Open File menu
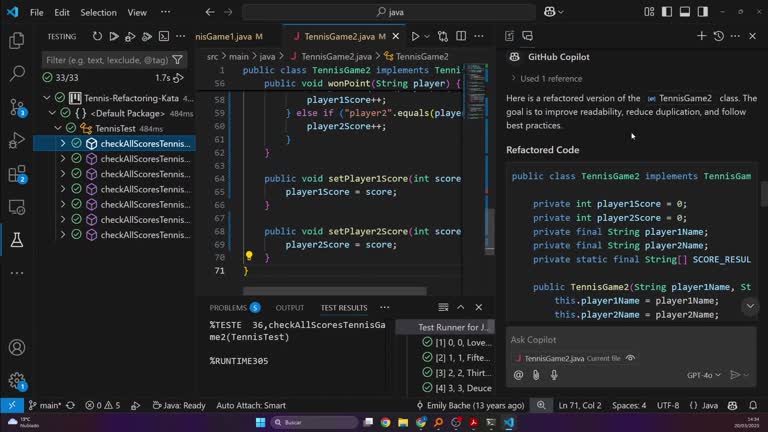The image size is (768, 432). 37,12
